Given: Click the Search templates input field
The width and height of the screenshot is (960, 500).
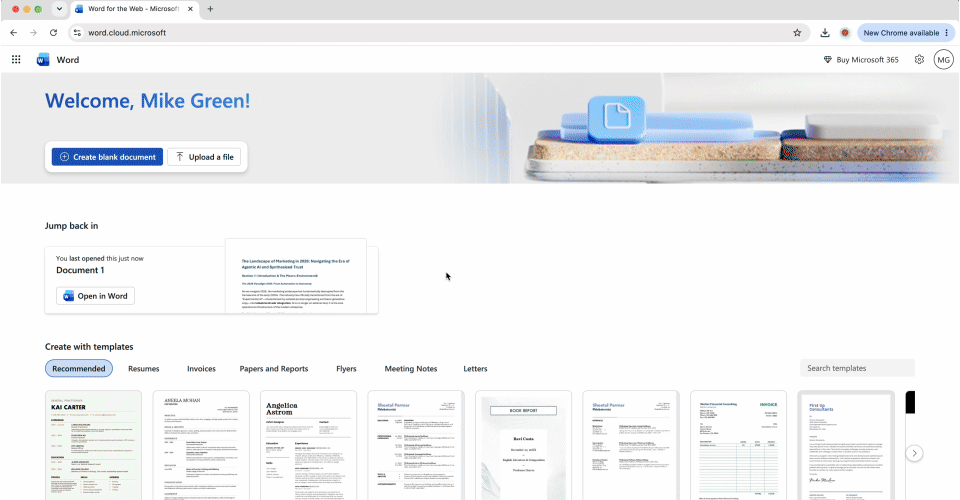Looking at the screenshot, I should [x=857, y=368].
